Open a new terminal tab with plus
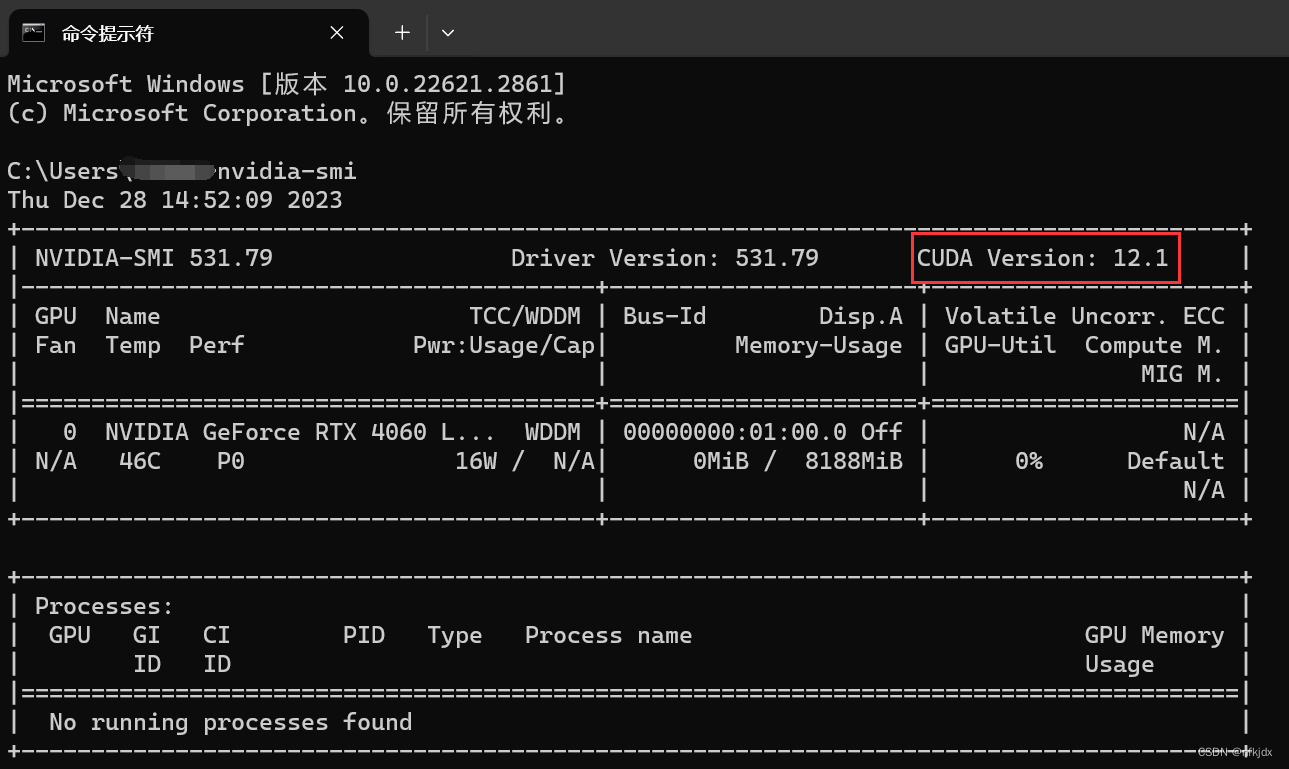This screenshot has height=769, width=1289. (402, 33)
